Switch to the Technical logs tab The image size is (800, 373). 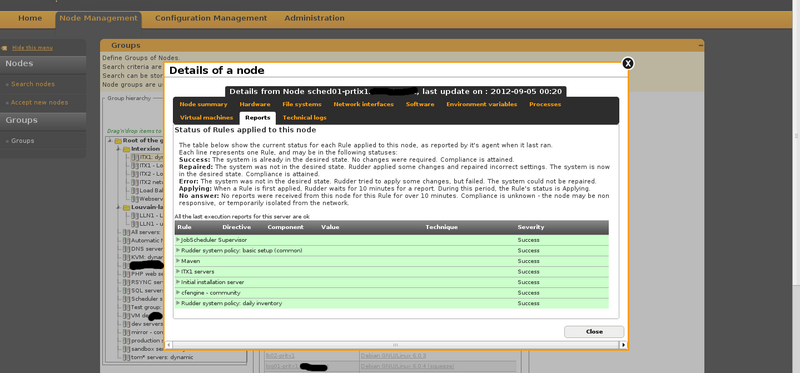click(x=305, y=117)
